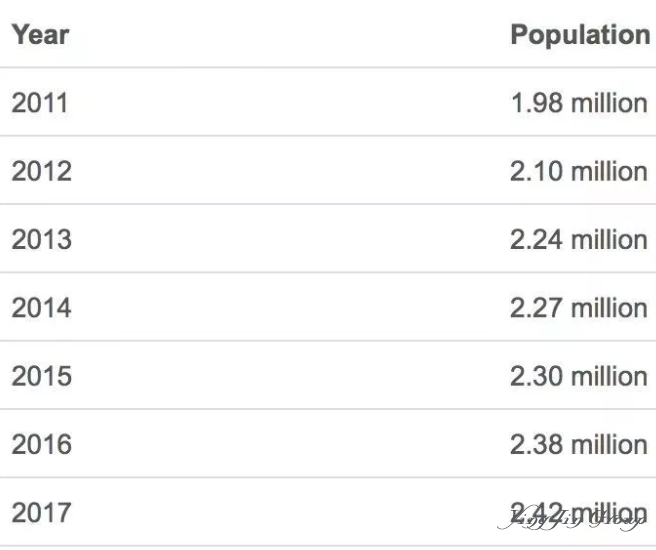Viewport: 656px width, 550px height.
Task: Select the 2016 year cell
Action: [x=41, y=444]
